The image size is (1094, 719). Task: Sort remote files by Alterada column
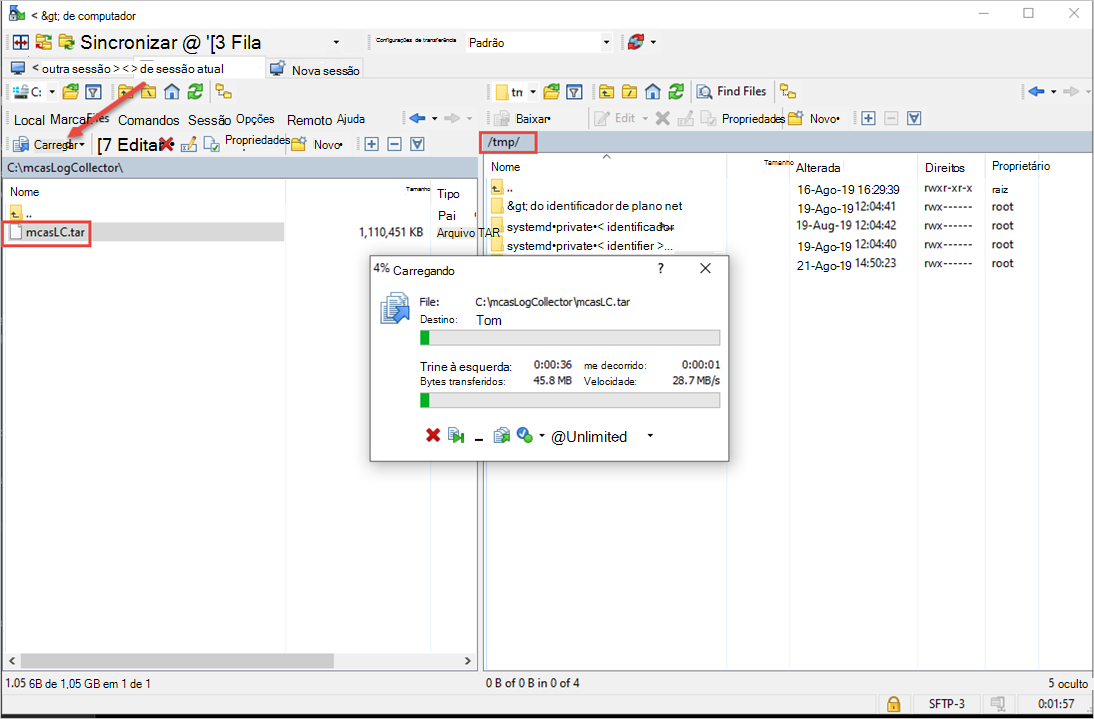point(818,167)
